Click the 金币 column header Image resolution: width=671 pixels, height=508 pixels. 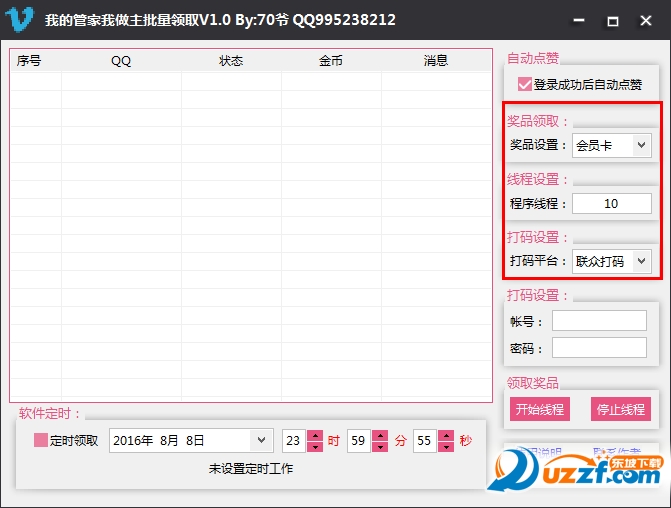click(331, 61)
